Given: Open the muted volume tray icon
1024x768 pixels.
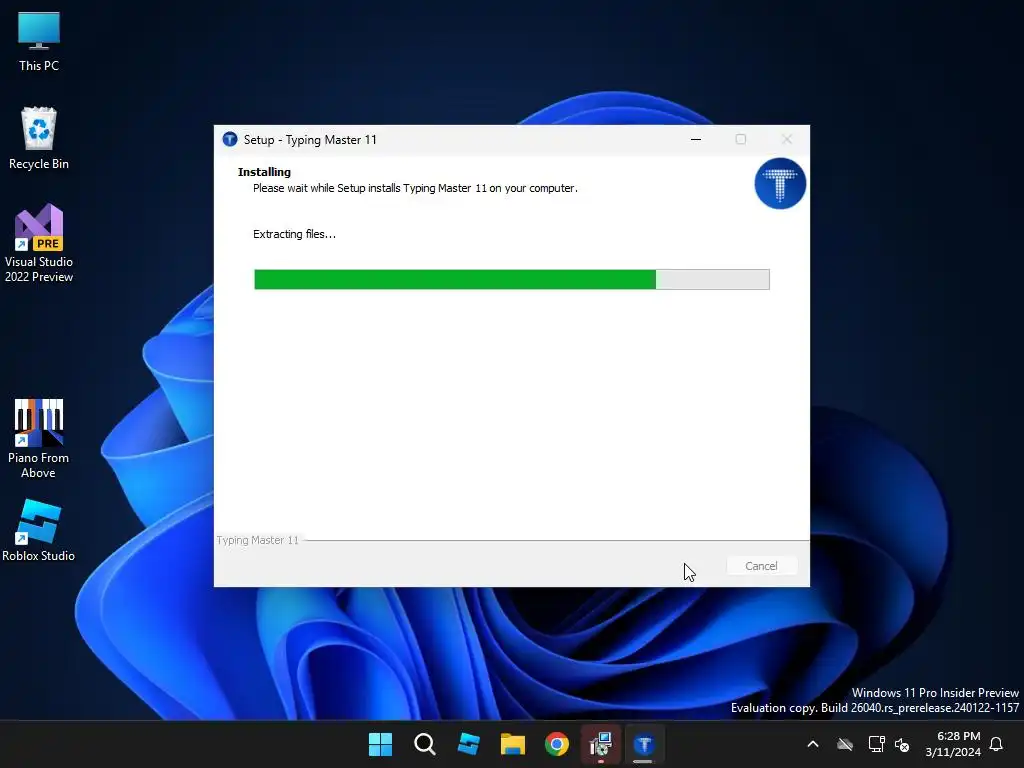Looking at the screenshot, I should pos(903,744).
